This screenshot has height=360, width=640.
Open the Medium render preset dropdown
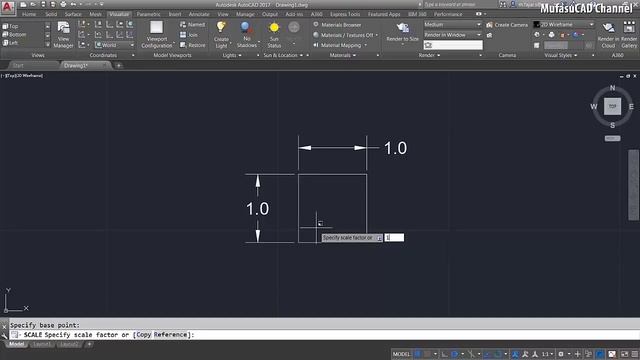point(453,24)
